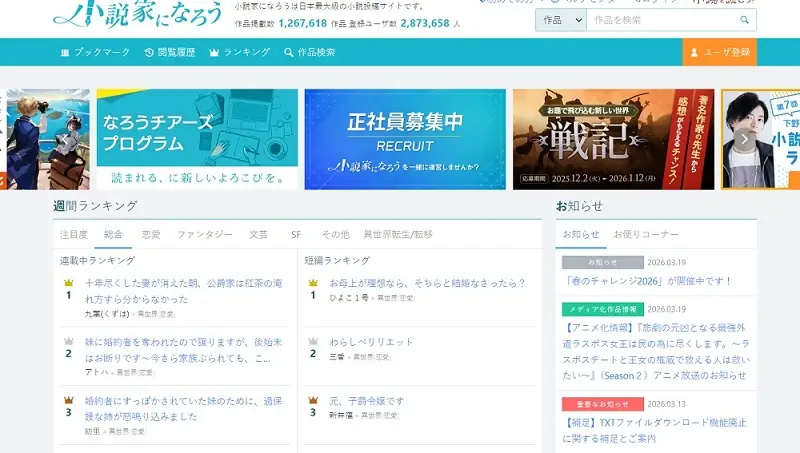Click the bronze crown of short-story rank 3
Screen dimensions: 800x453
point(313,400)
